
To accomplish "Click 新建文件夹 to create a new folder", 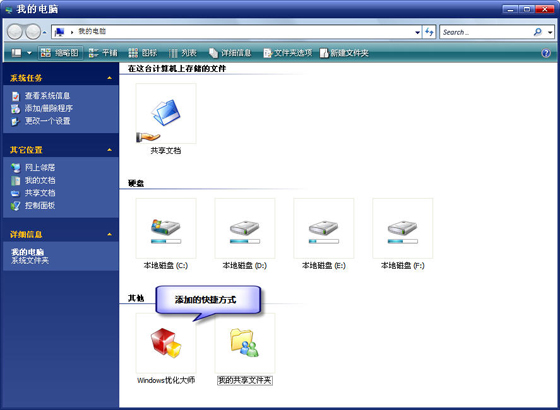I will (344, 53).
